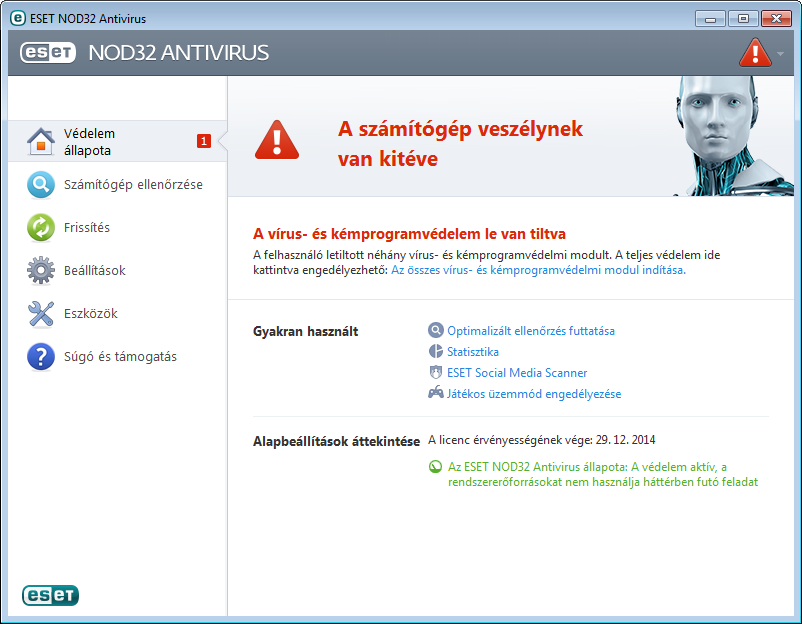Enable Játékos üzemmód engedélyezése
The image size is (802, 624).
click(x=534, y=394)
